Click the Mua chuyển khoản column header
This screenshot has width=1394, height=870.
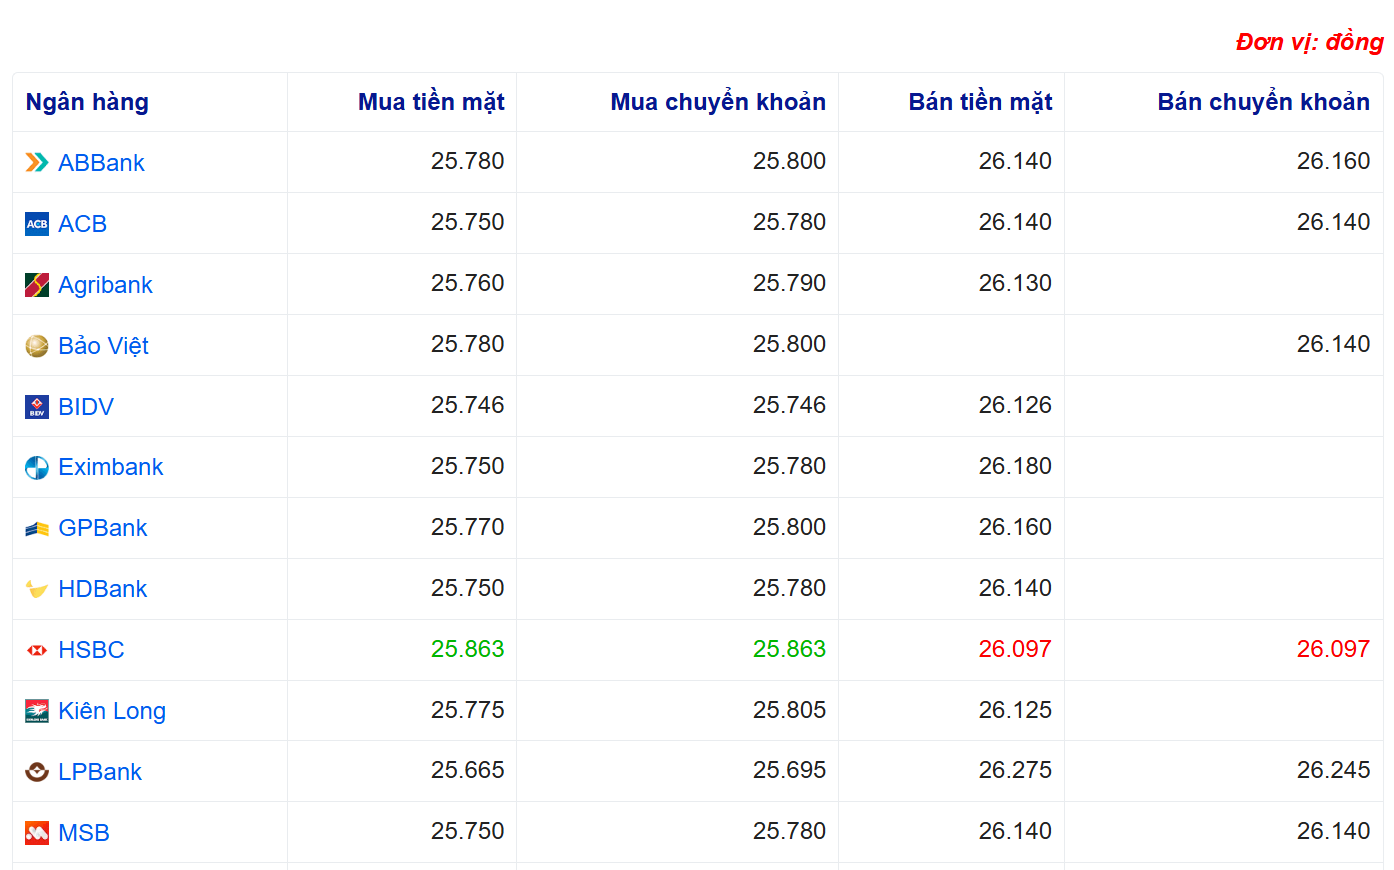(x=718, y=102)
